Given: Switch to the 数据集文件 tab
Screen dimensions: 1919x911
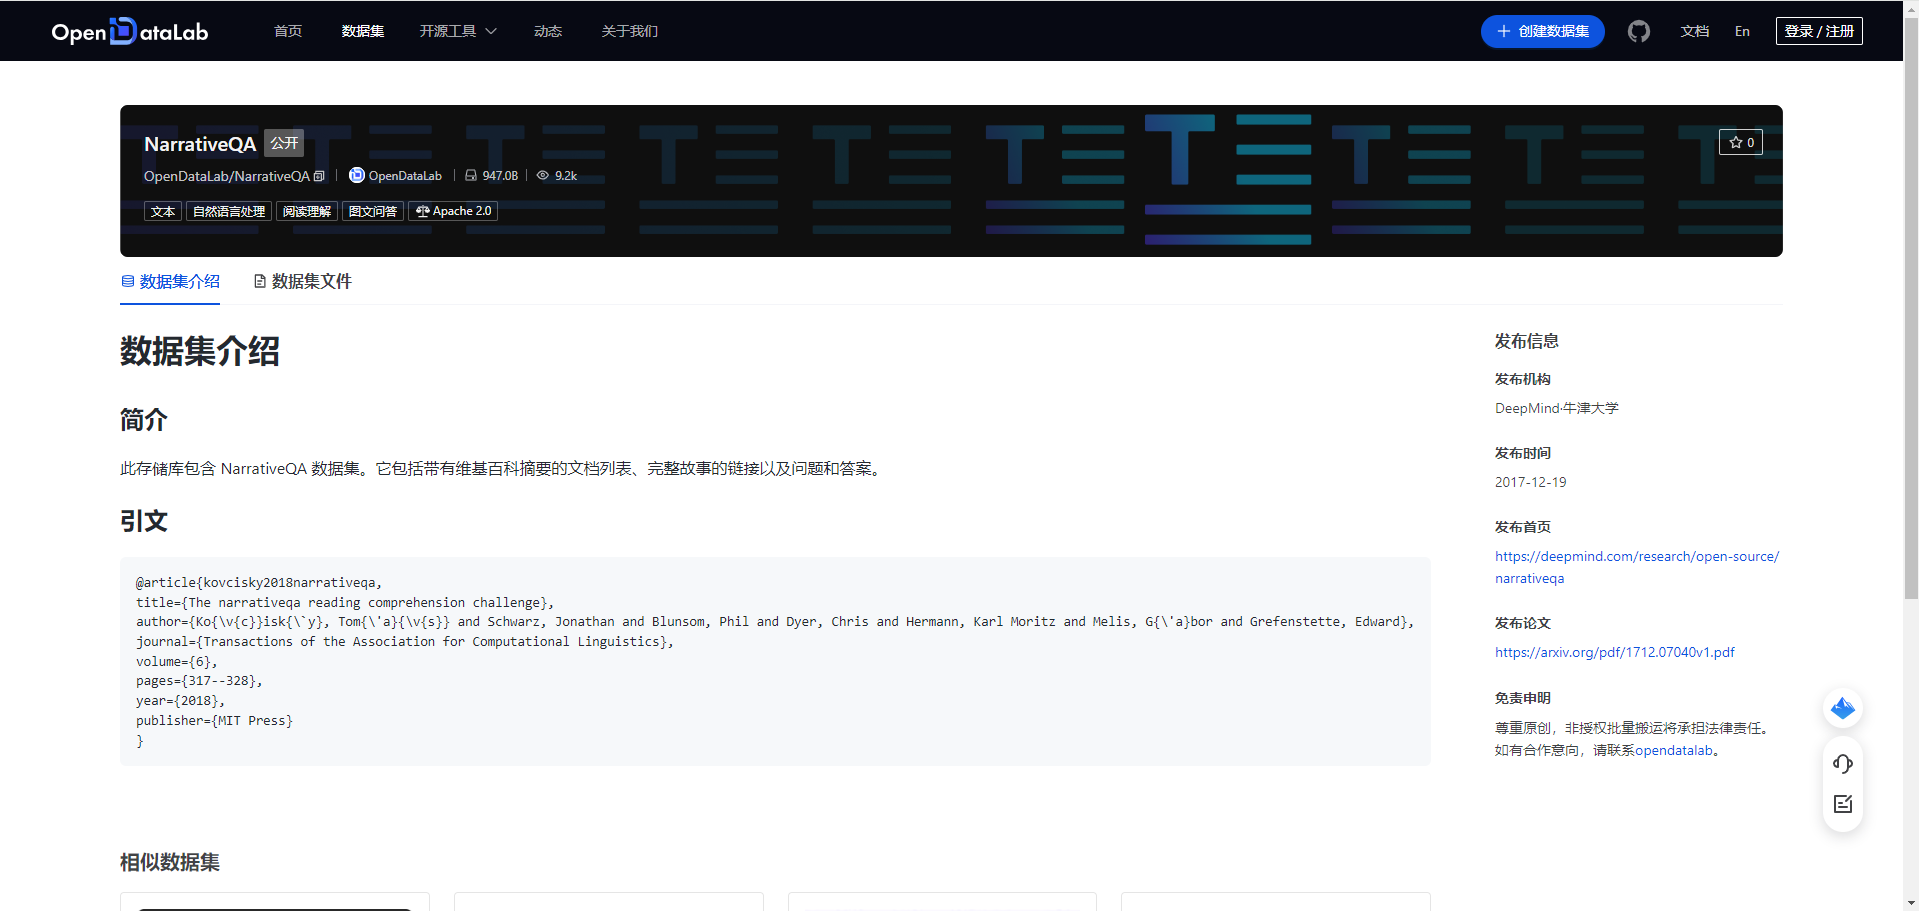Looking at the screenshot, I should 302,282.
